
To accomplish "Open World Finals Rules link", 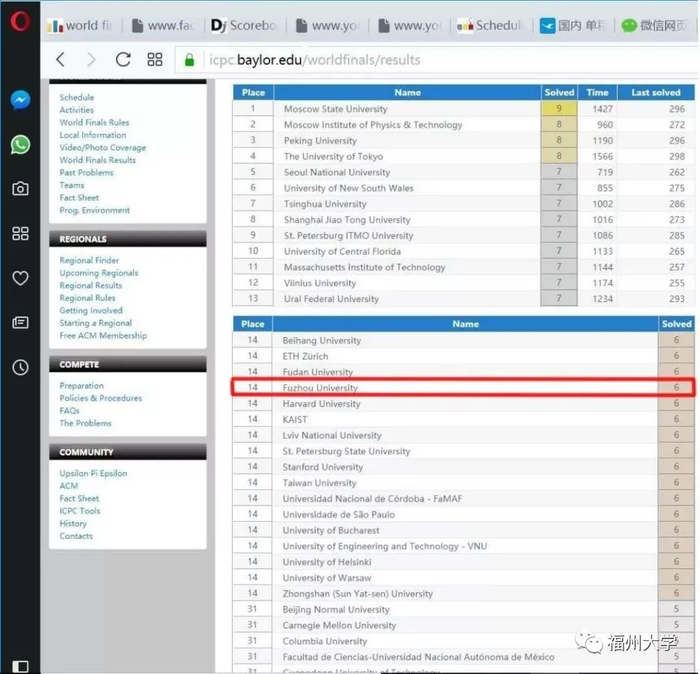I will coord(94,122).
